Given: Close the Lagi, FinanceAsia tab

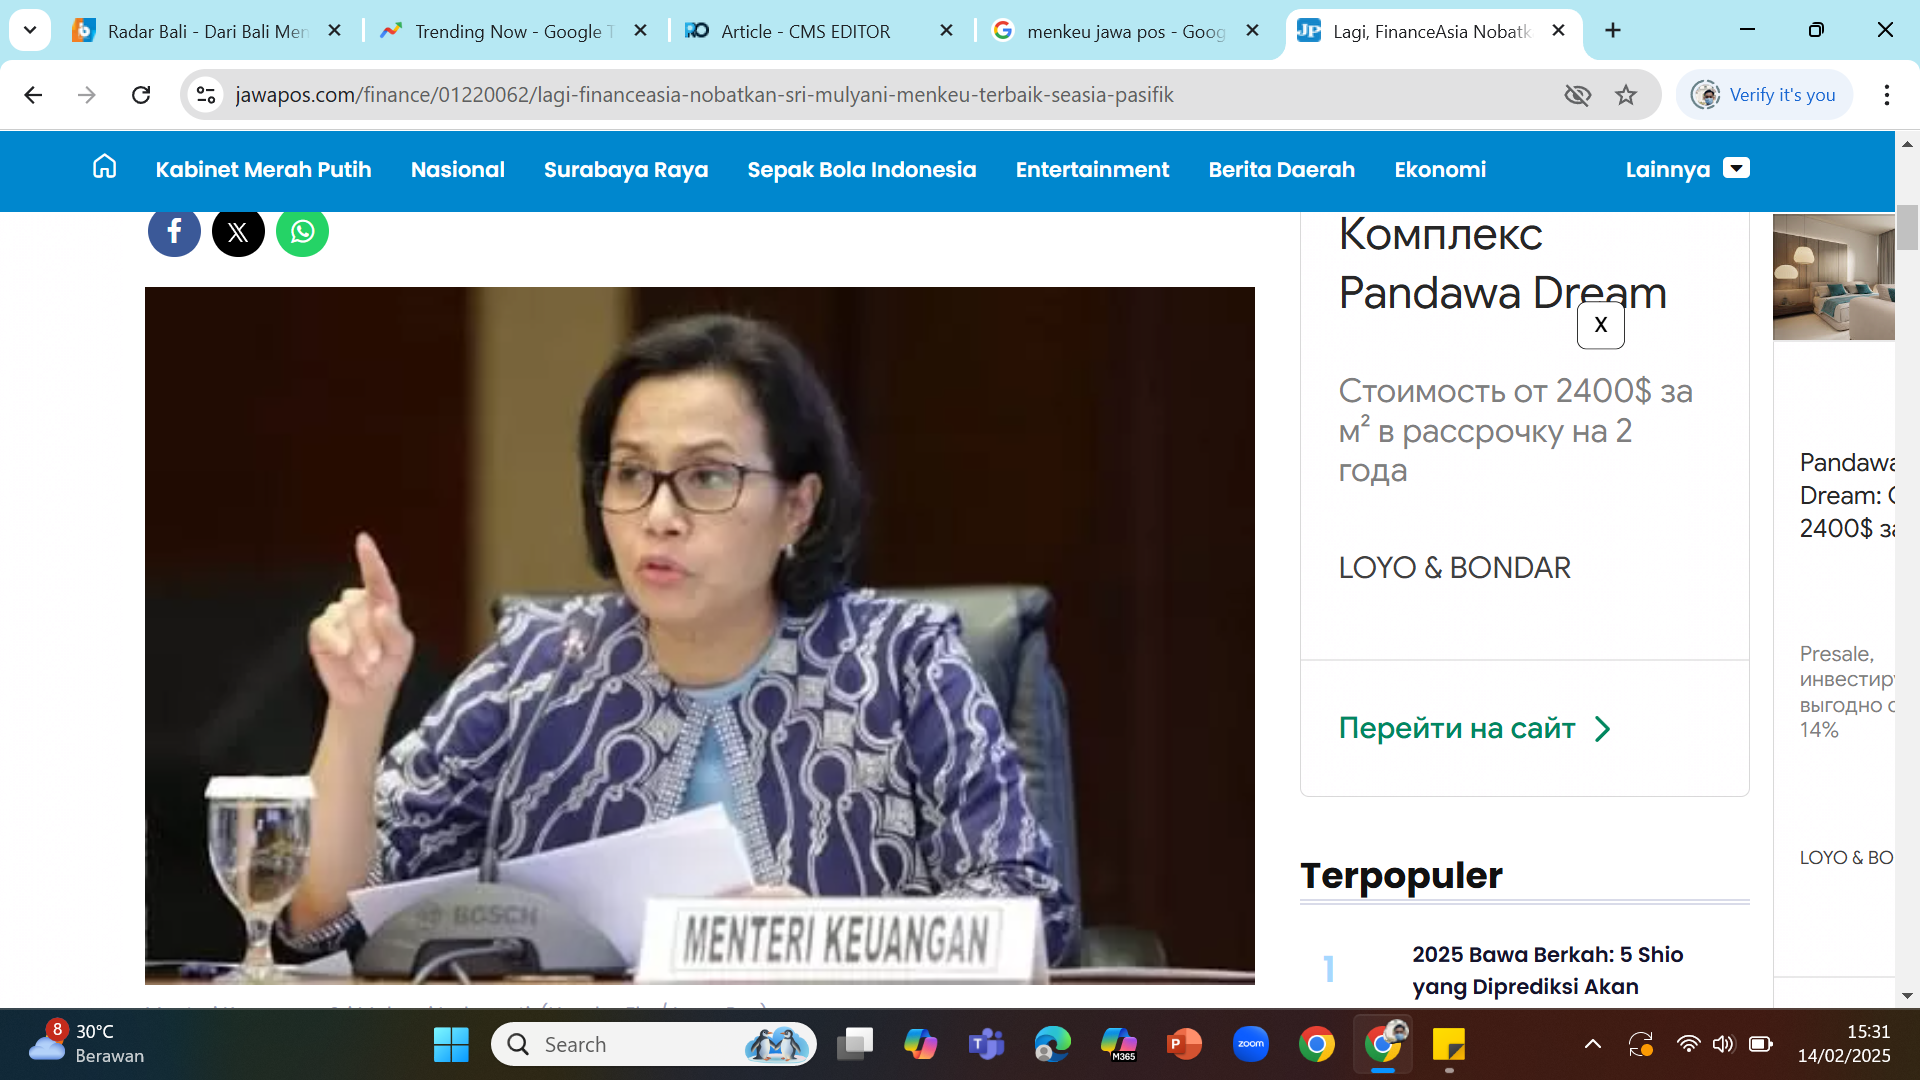Looking at the screenshot, I should pos(1558,31).
